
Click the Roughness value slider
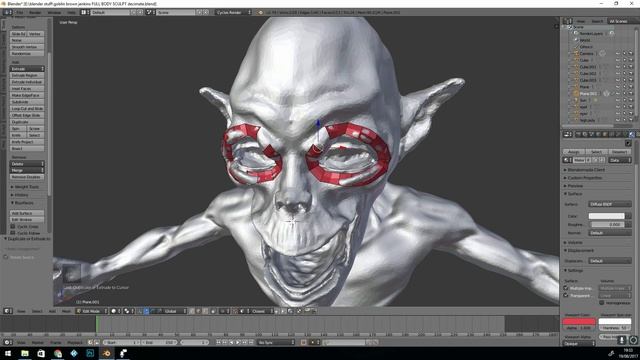coord(607,224)
